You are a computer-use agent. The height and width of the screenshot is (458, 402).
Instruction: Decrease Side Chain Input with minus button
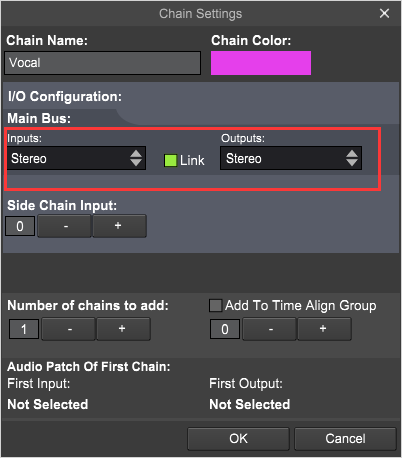[64, 226]
